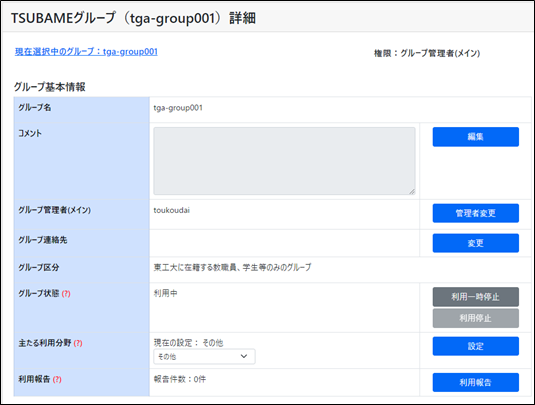This screenshot has height=405, width=535.
Task: Click the group name value tga-group001
Action: [x=178, y=108]
